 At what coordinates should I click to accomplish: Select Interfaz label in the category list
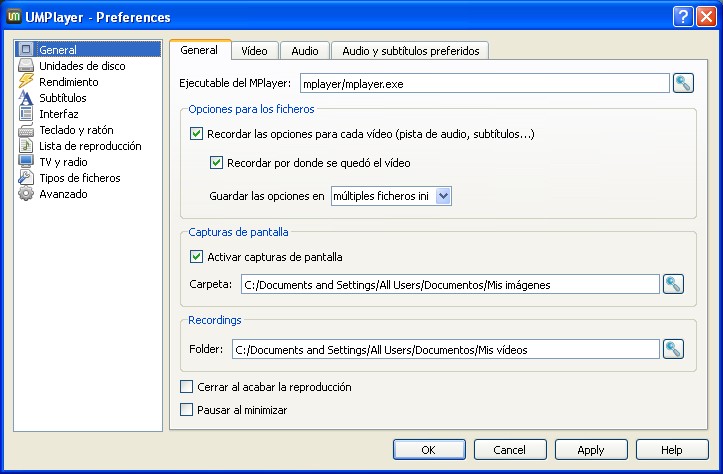[59, 114]
